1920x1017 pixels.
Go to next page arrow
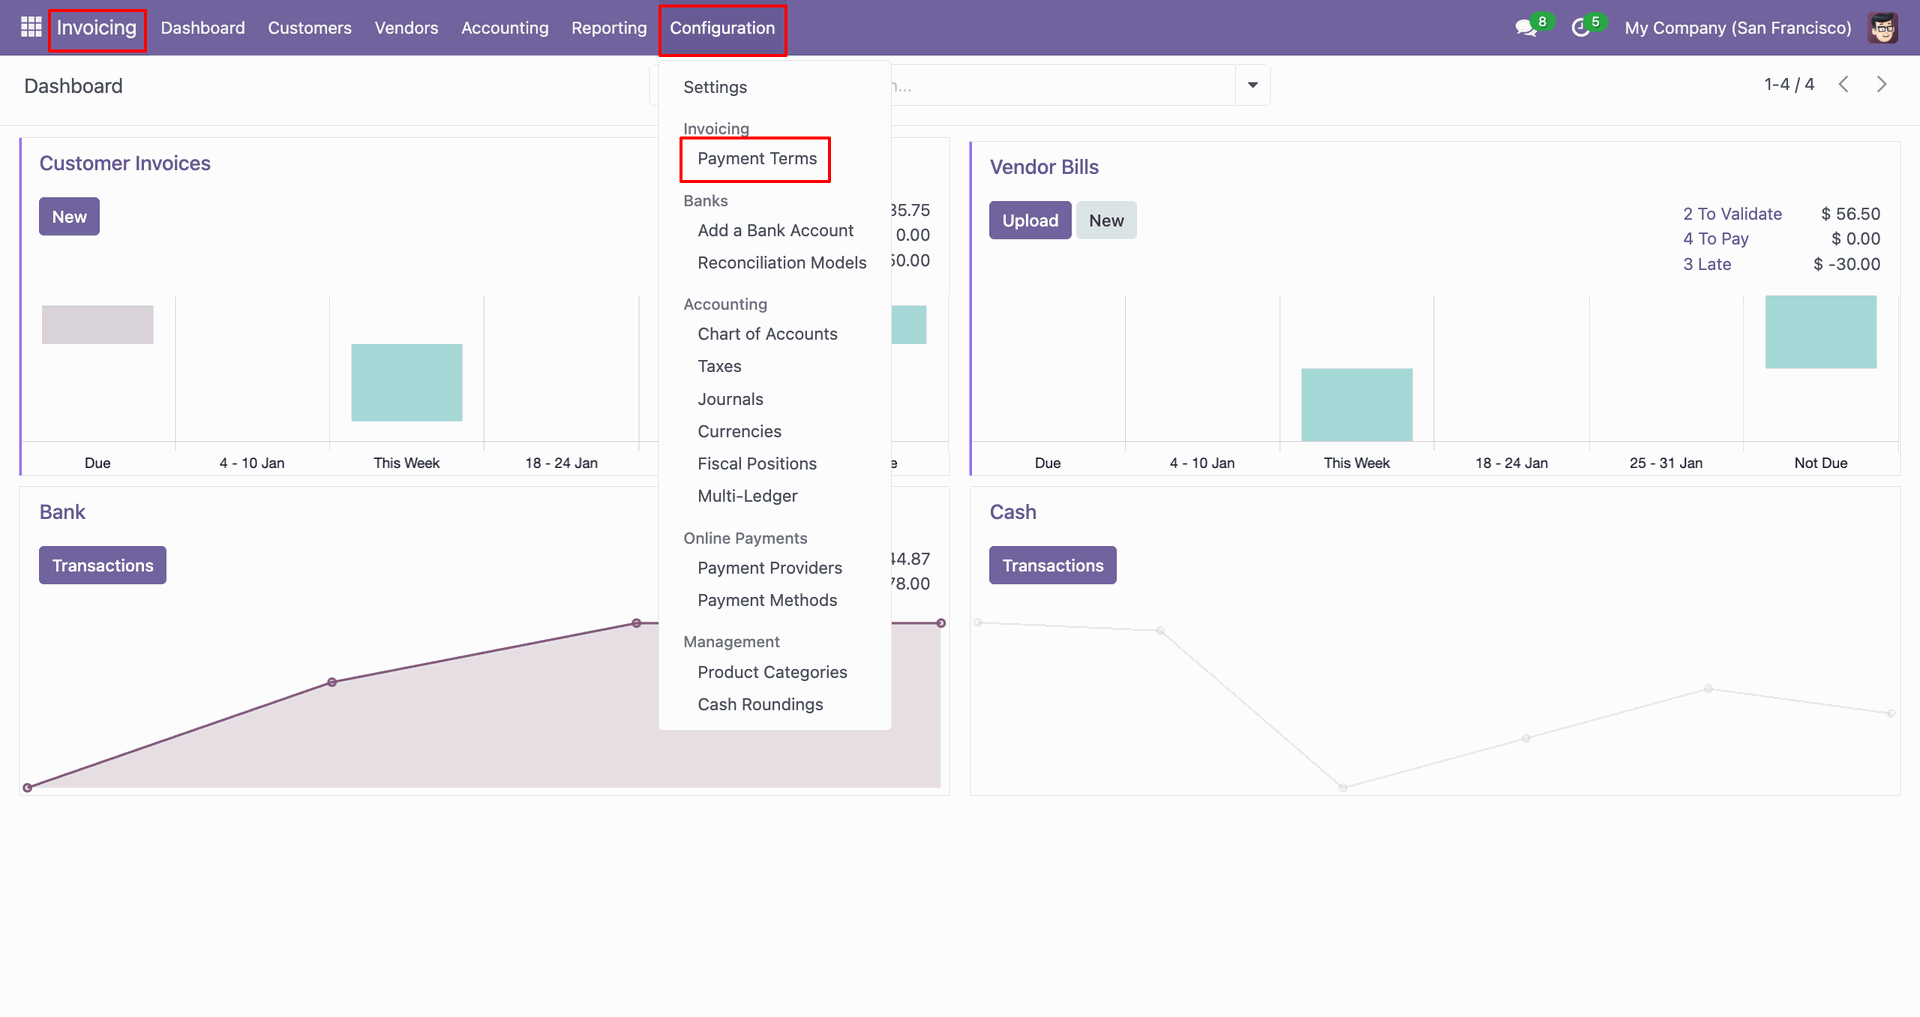pos(1882,85)
